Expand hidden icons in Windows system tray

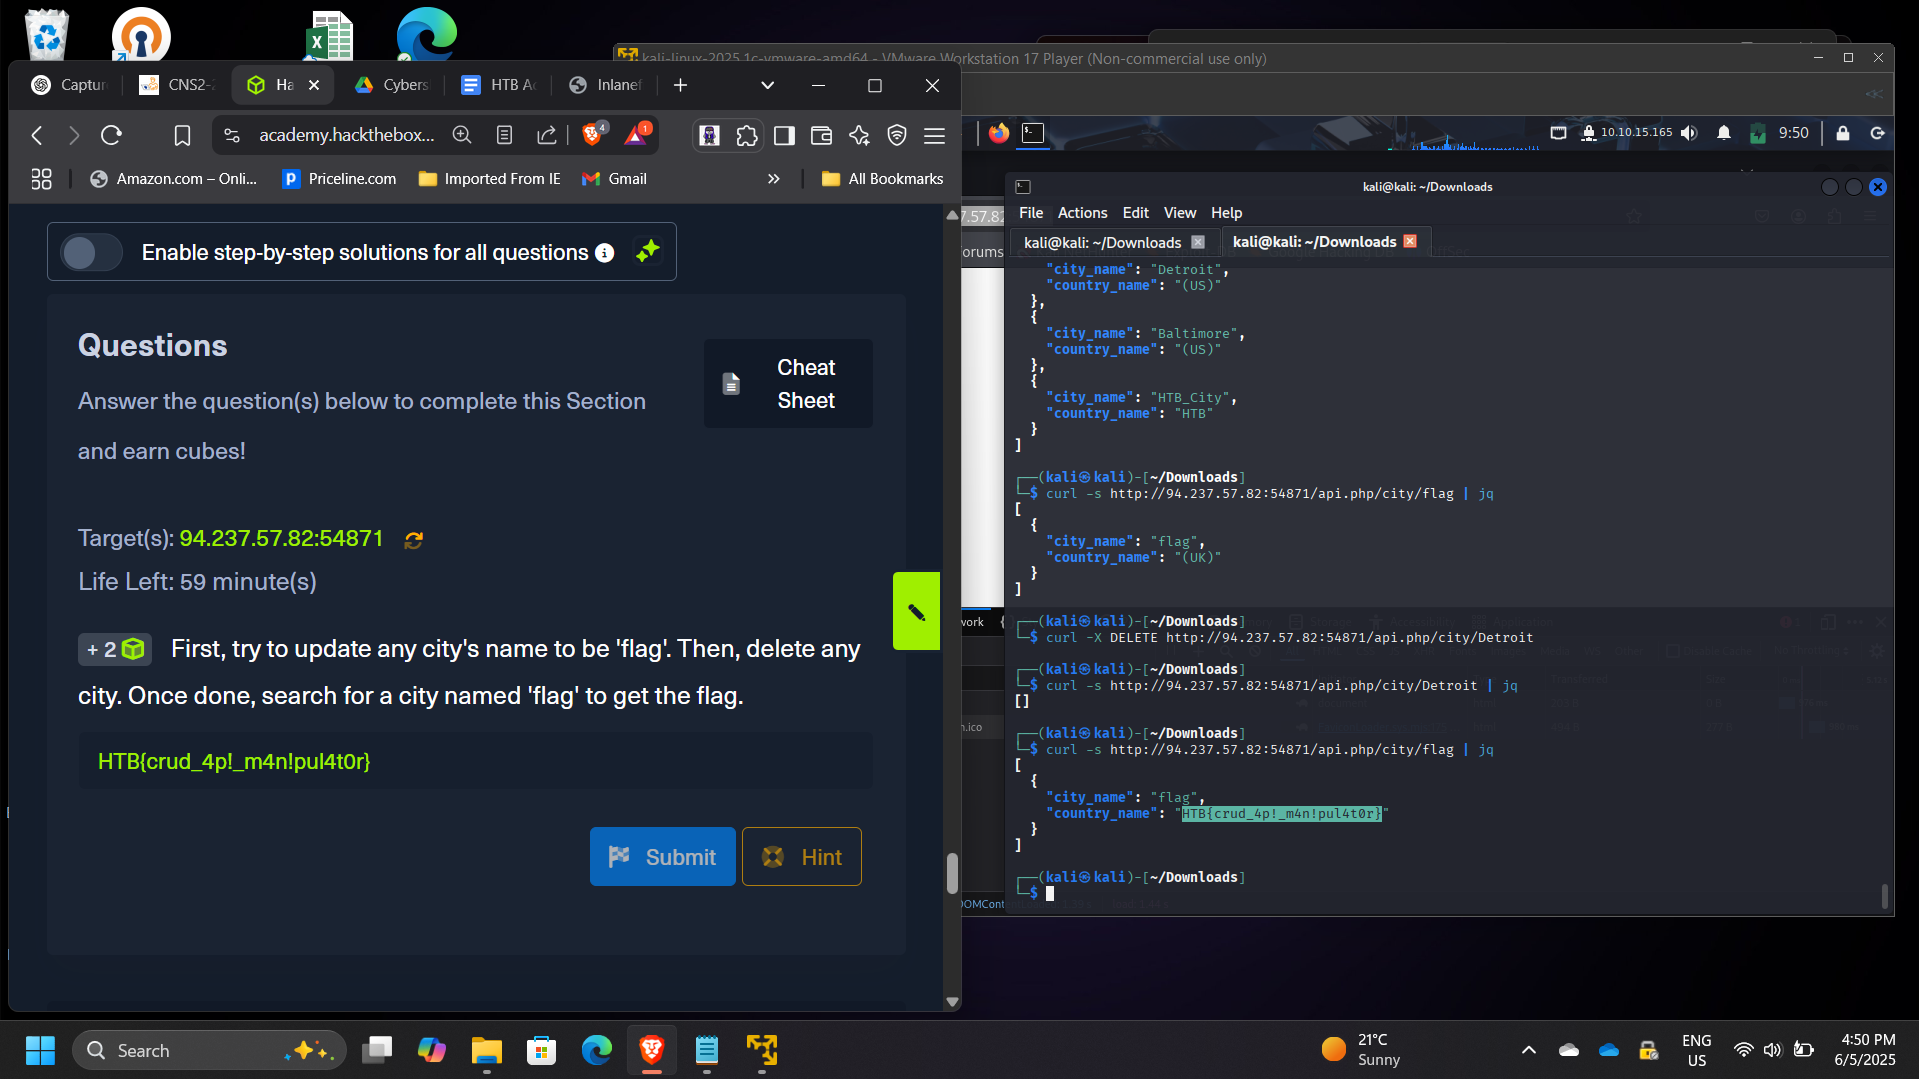click(x=1528, y=1050)
